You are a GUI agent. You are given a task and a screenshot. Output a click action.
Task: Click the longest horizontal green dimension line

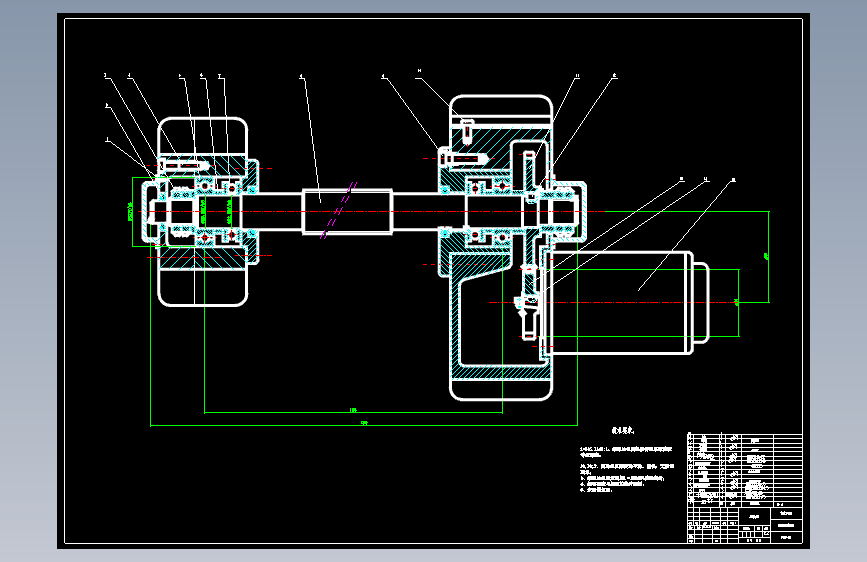click(x=364, y=425)
